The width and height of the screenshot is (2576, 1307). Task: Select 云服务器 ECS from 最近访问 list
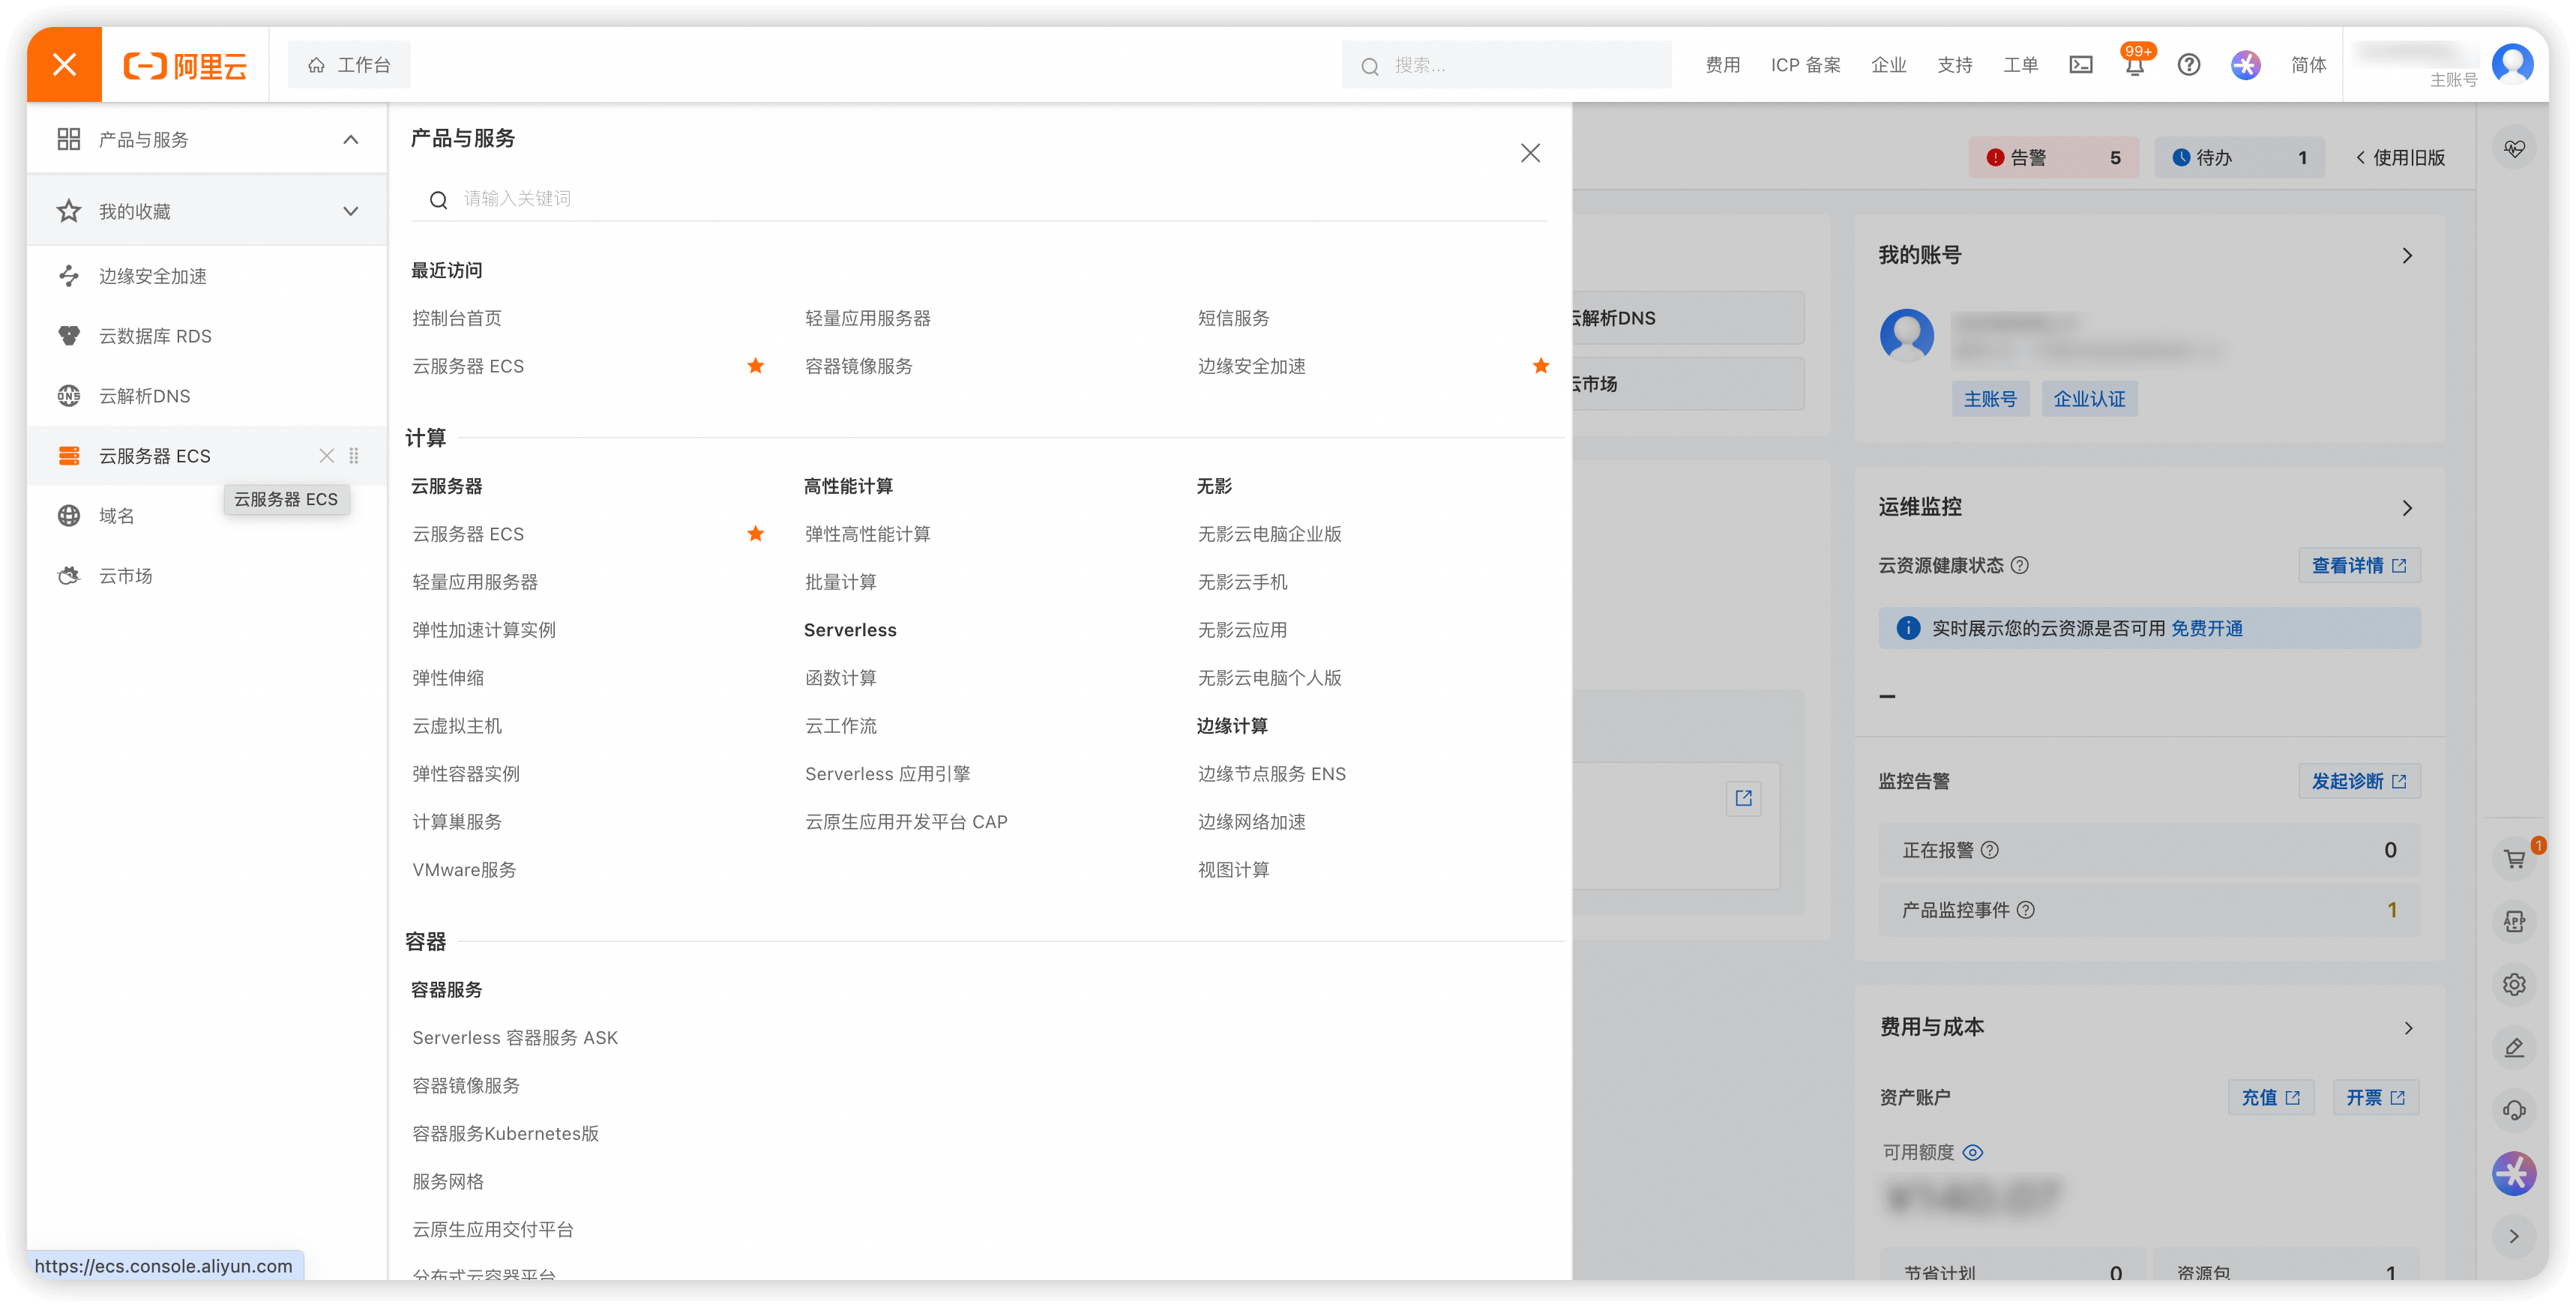[x=469, y=365]
